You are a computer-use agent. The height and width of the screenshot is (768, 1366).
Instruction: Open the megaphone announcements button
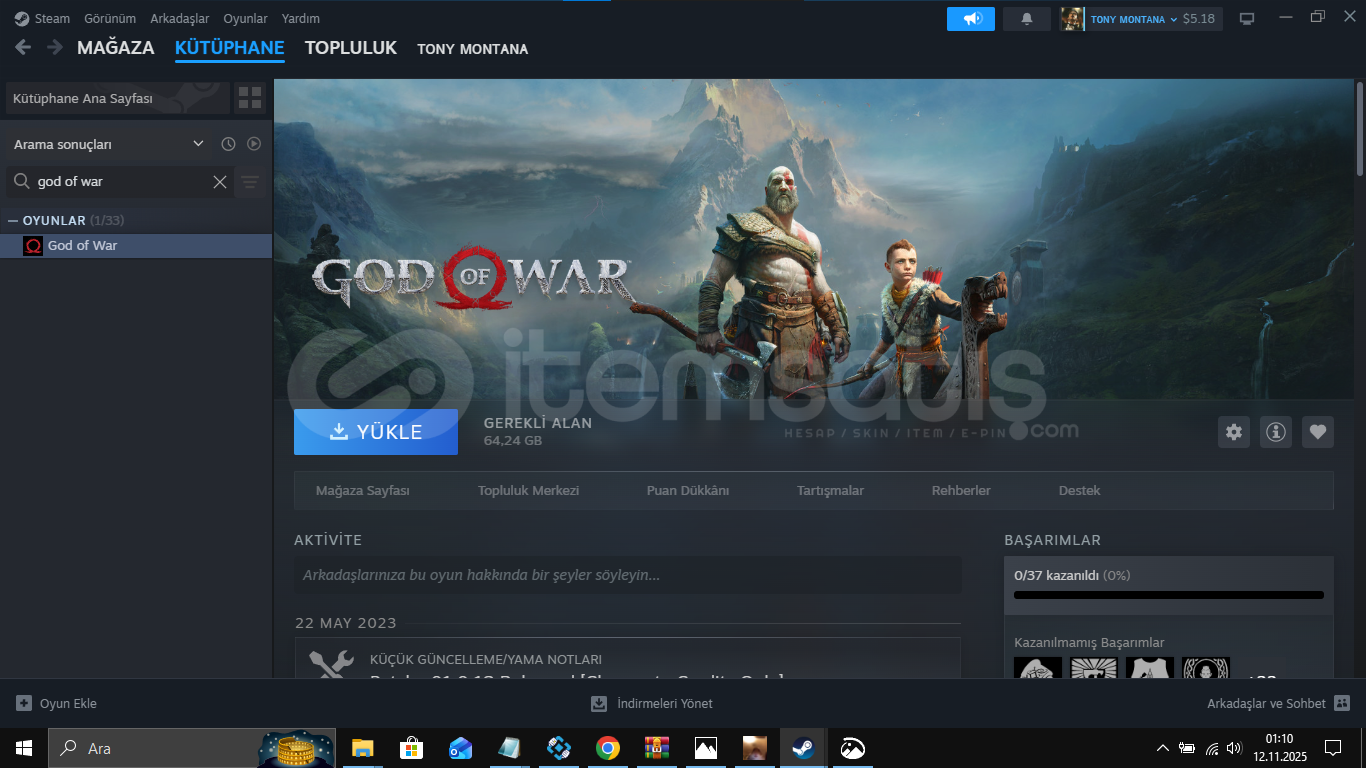[971, 18]
